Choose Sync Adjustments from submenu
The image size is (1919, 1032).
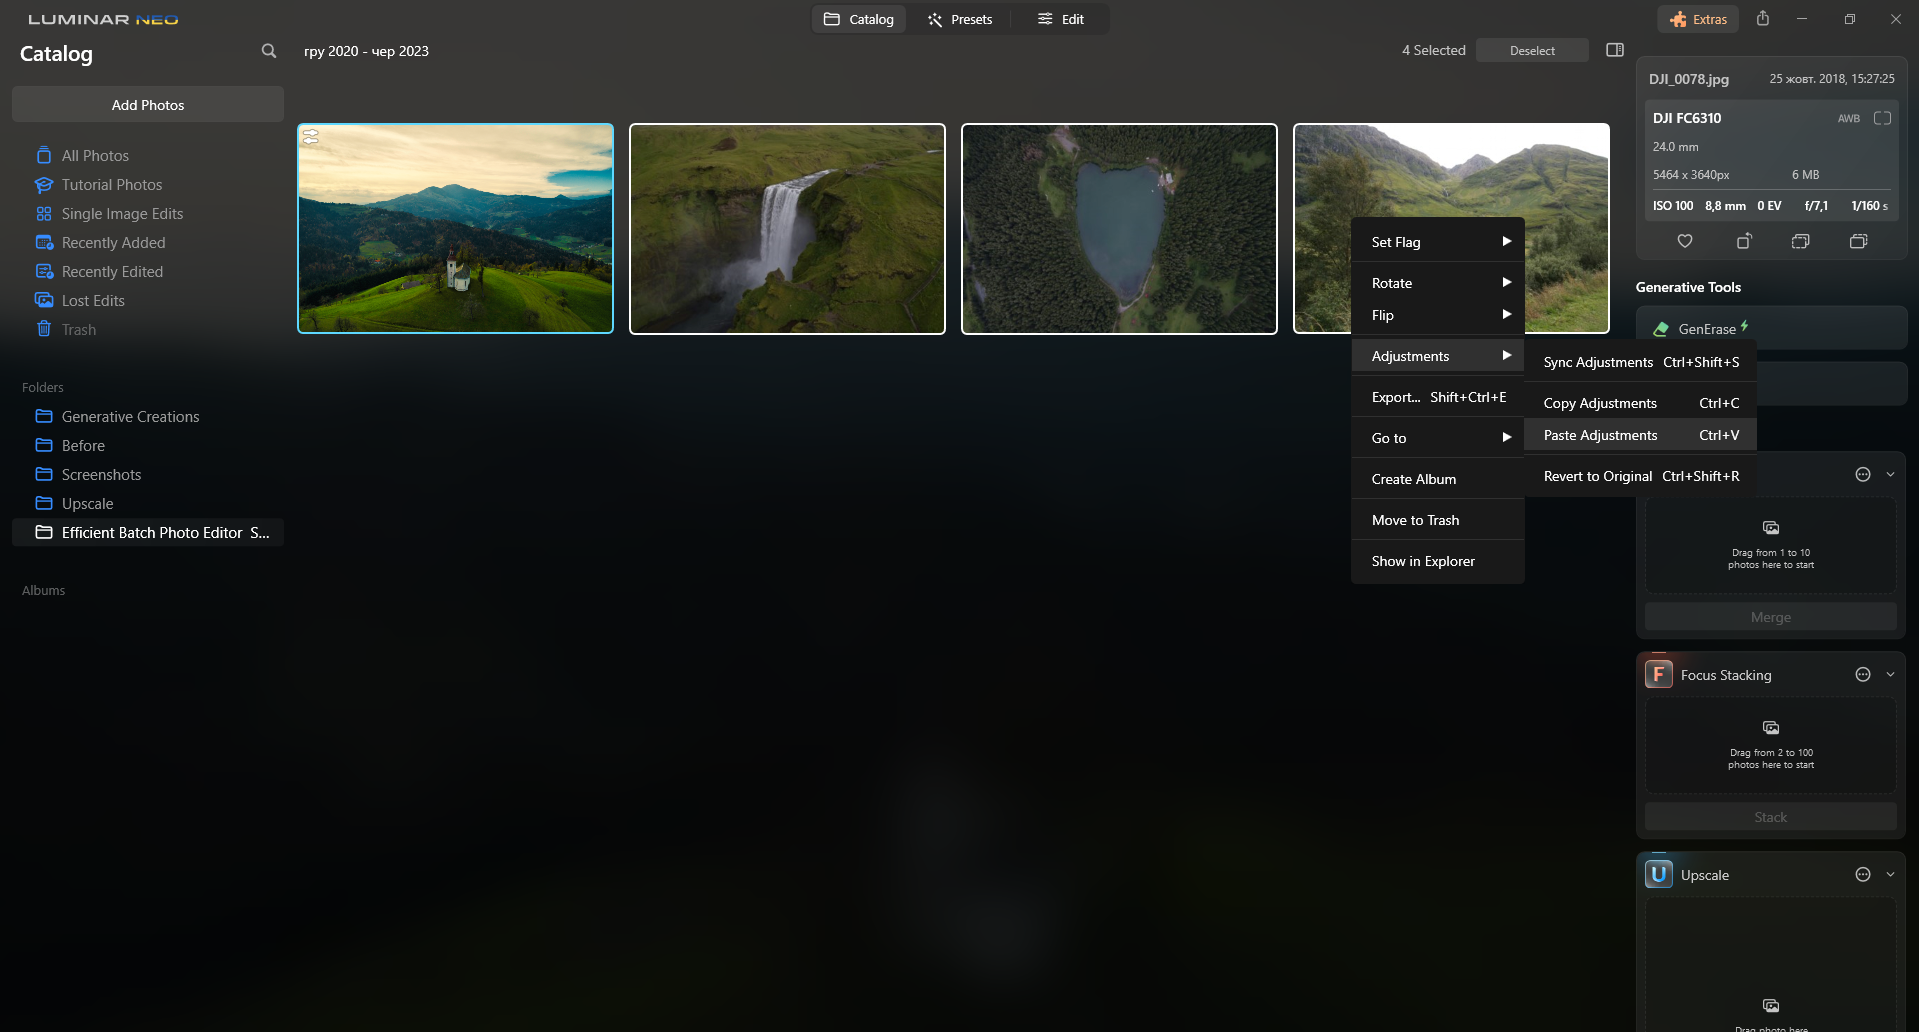click(1641, 362)
